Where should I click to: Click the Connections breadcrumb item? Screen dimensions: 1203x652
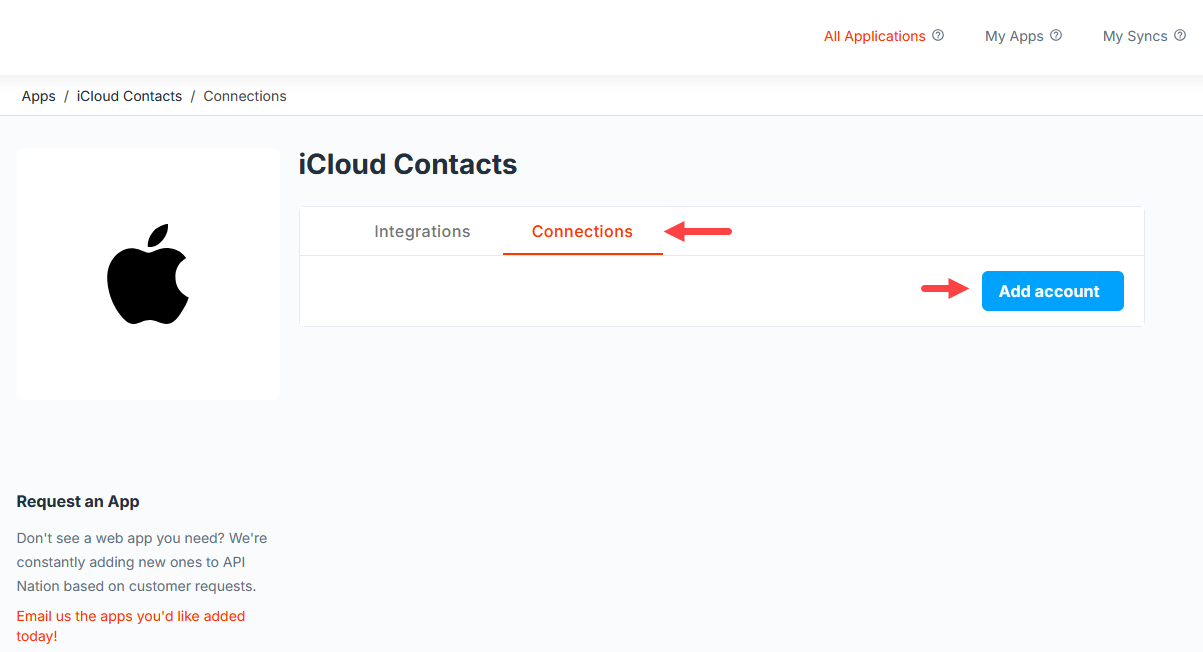coord(245,96)
